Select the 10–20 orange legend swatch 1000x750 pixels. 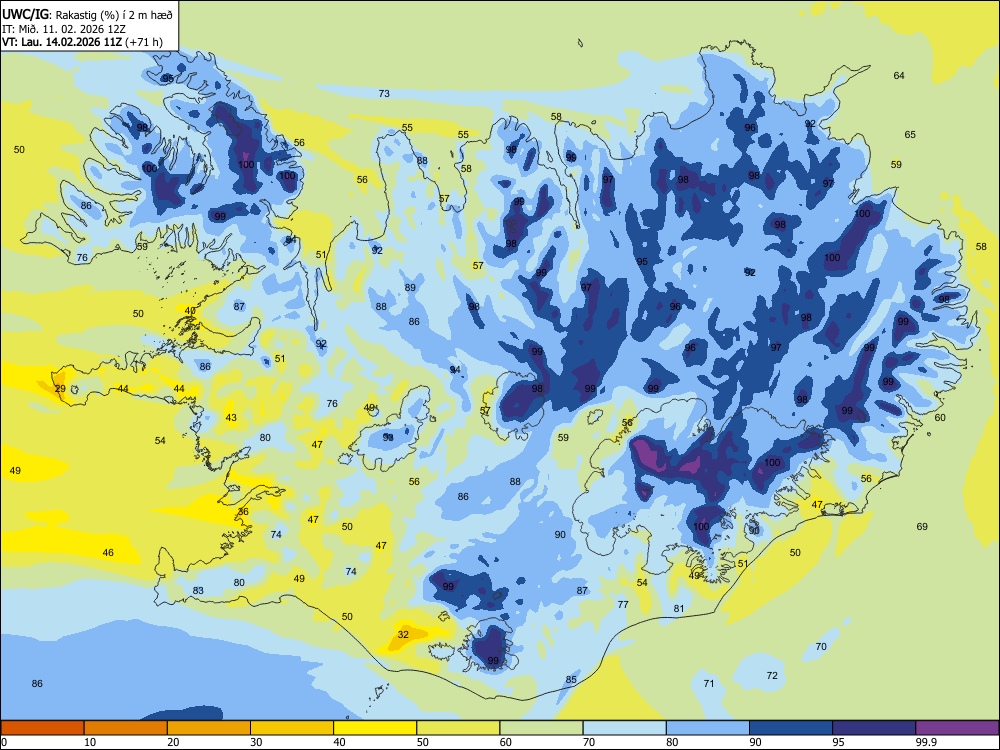126,728
